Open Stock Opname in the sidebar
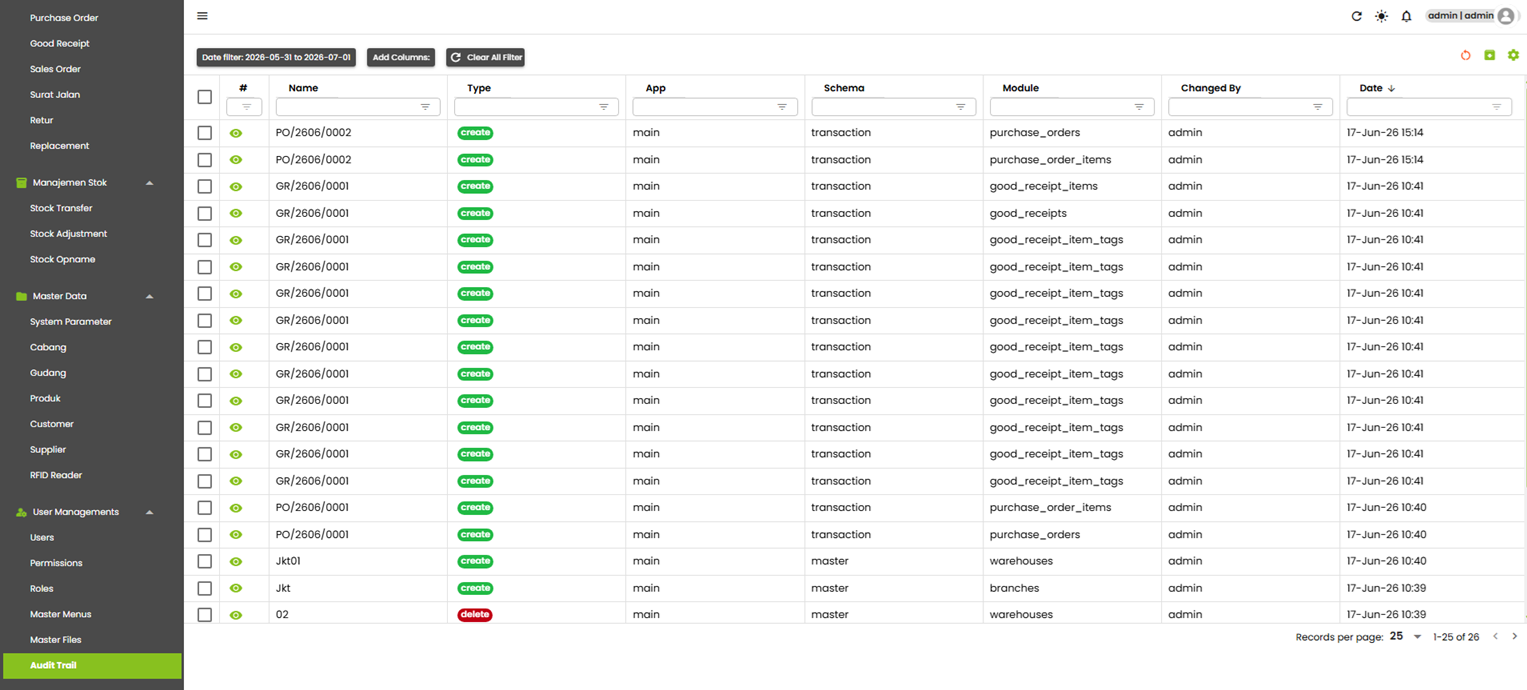This screenshot has width=1527, height=690. pos(63,259)
